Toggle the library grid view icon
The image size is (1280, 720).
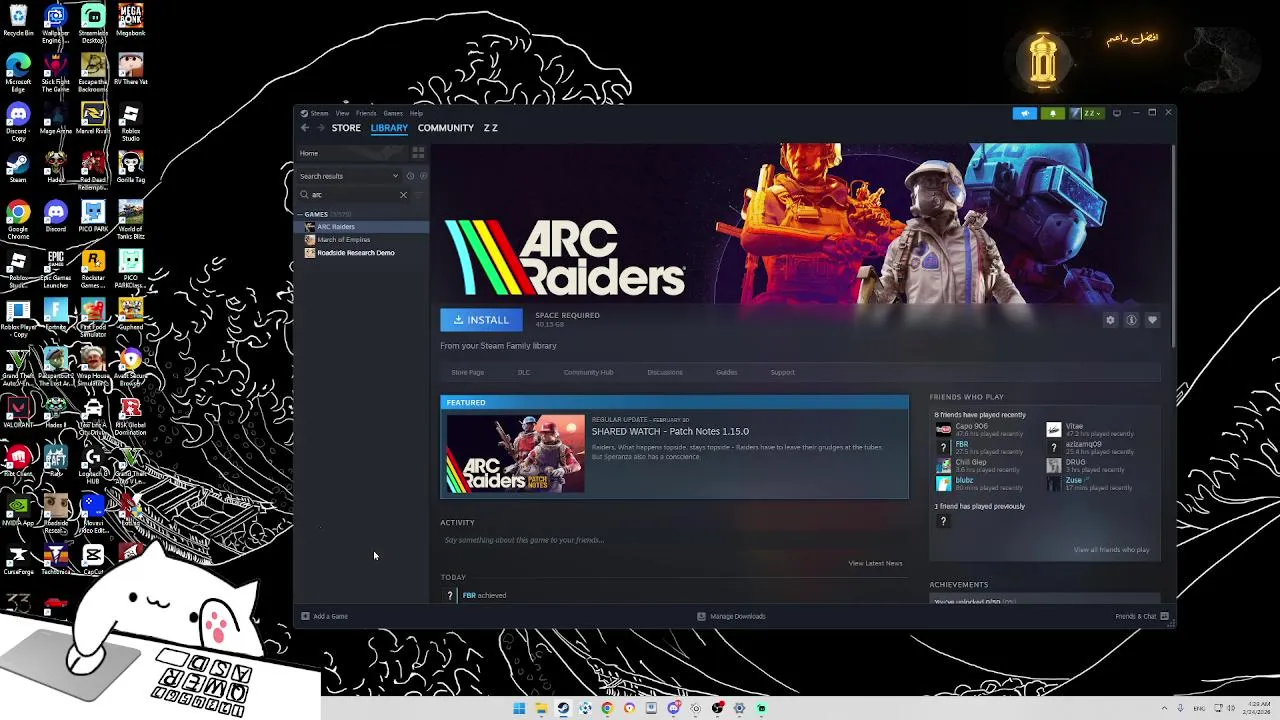point(418,153)
